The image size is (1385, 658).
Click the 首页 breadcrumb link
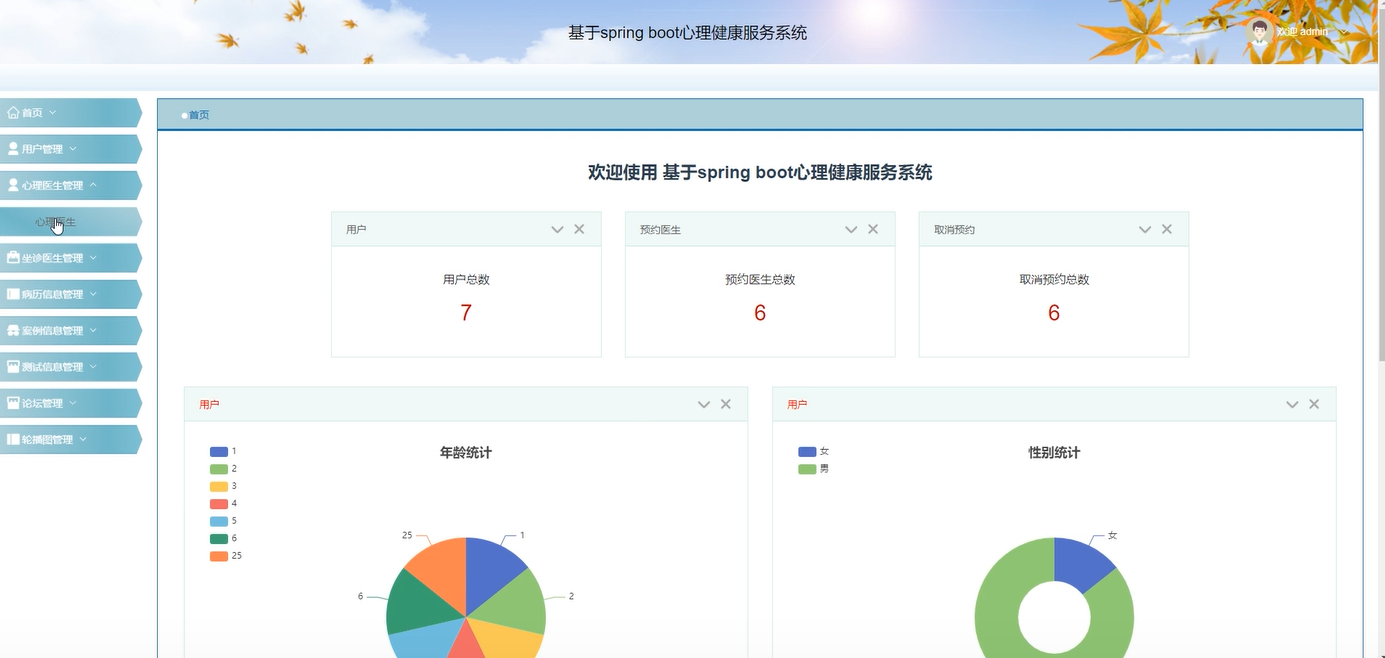pyautogui.click(x=199, y=115)
